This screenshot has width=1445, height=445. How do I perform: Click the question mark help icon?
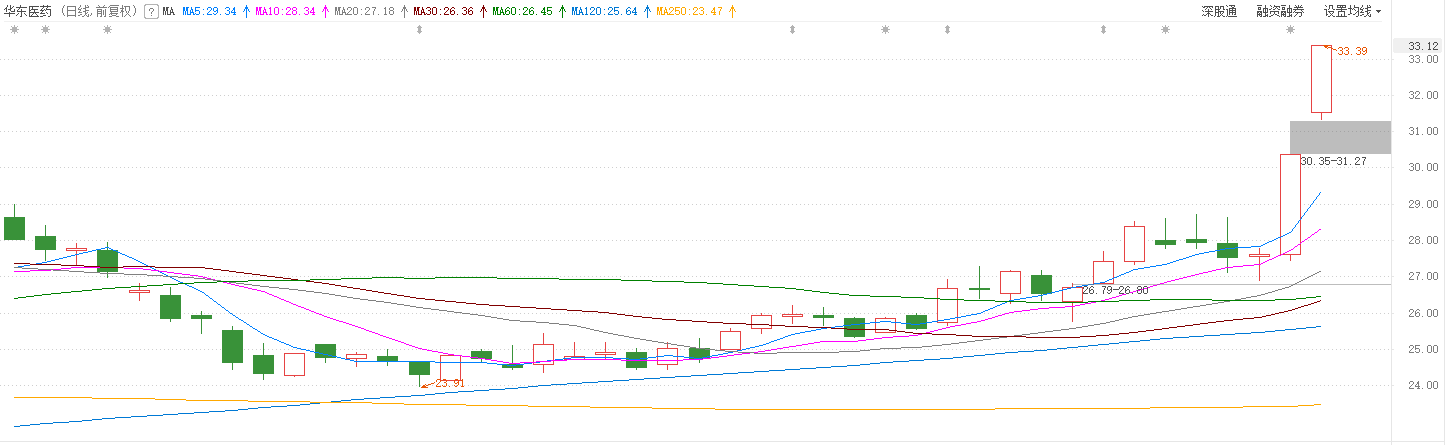150,12
